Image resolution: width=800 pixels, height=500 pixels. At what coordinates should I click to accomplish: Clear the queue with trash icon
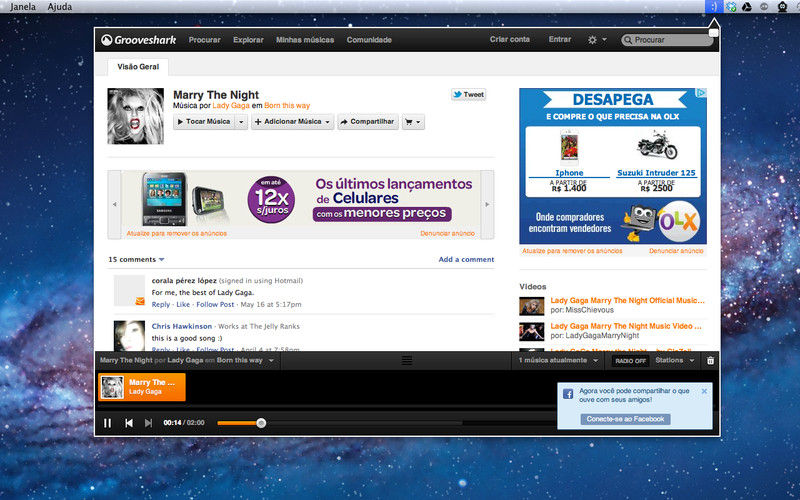pos(710,360)
